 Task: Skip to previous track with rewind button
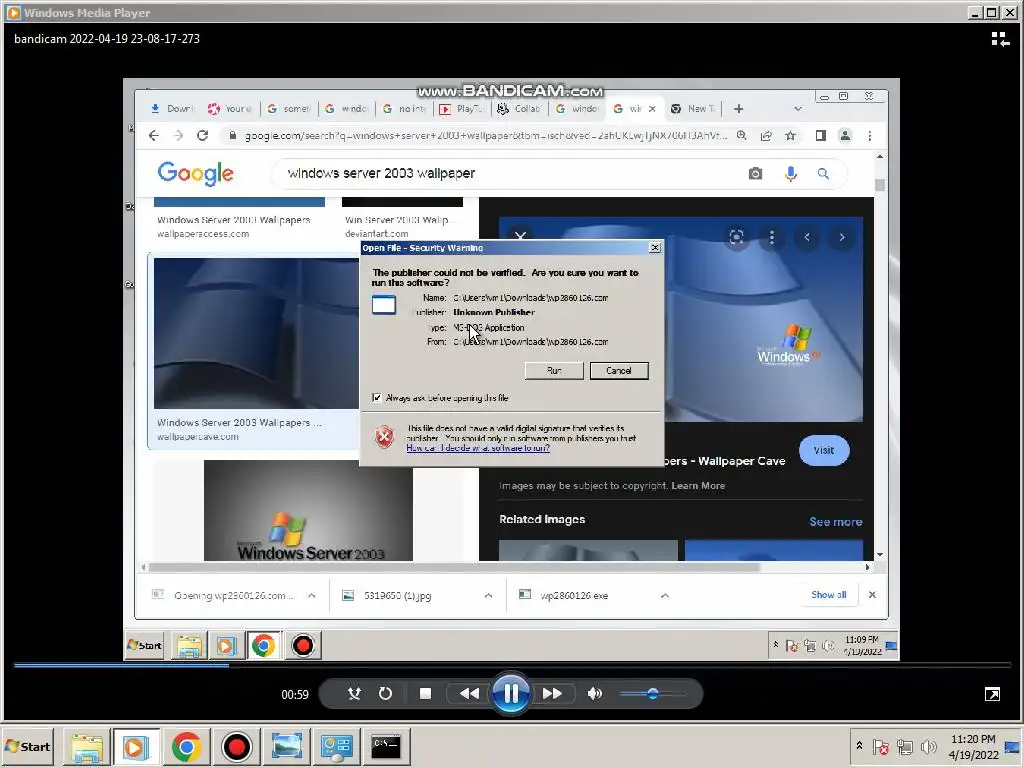(469, 694)
